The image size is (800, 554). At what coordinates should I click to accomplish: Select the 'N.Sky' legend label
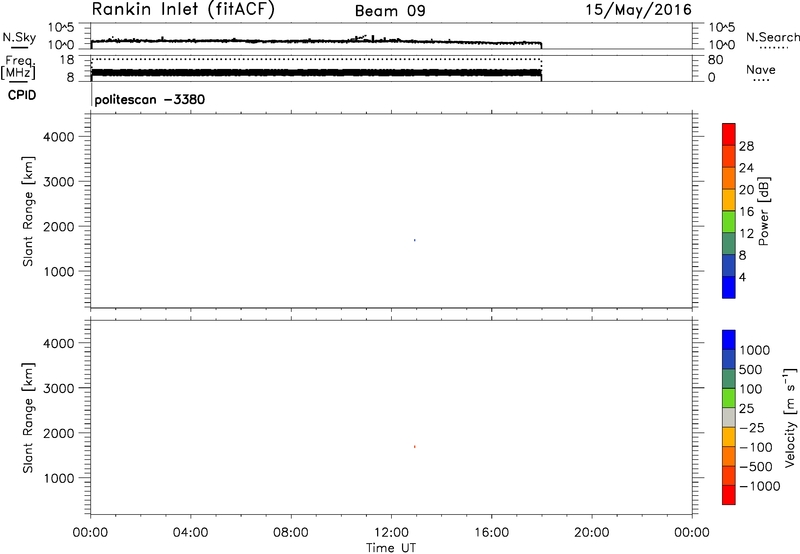pyautogui.click(x=19, y=38)
